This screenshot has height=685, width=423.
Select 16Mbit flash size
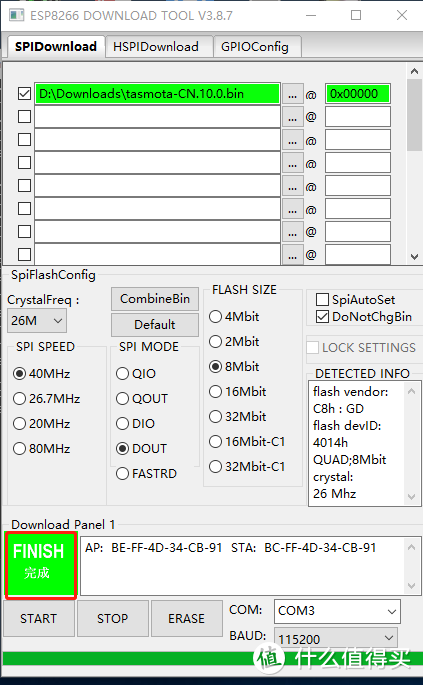238,391
